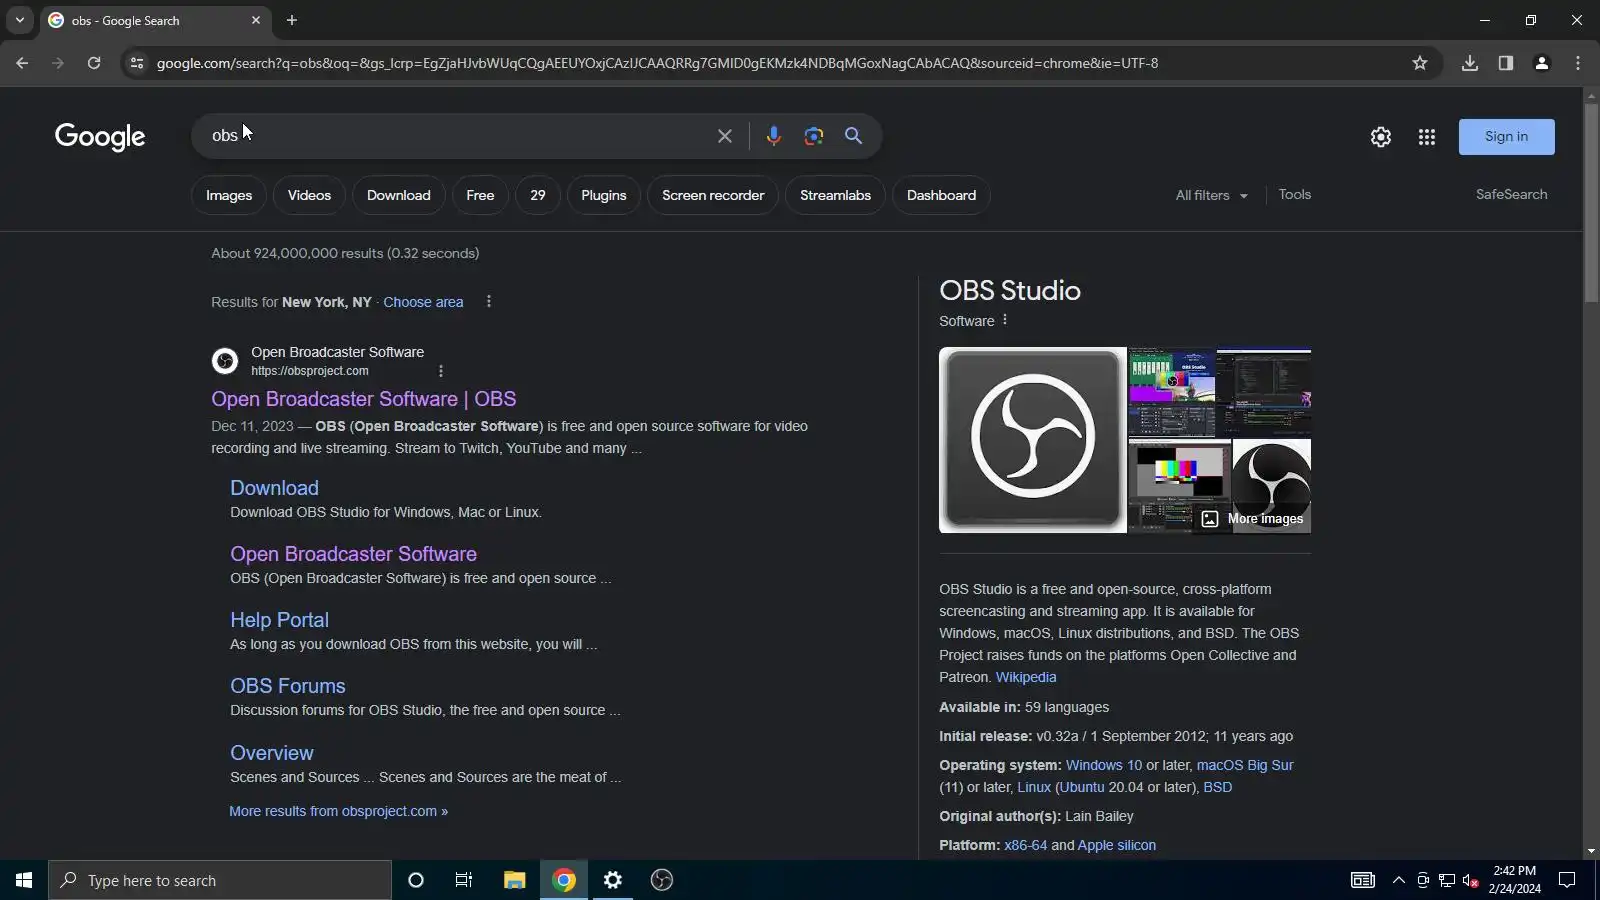Open options for obsproject.com result
Screen dimensions: 1600x900
coord(441,371)
